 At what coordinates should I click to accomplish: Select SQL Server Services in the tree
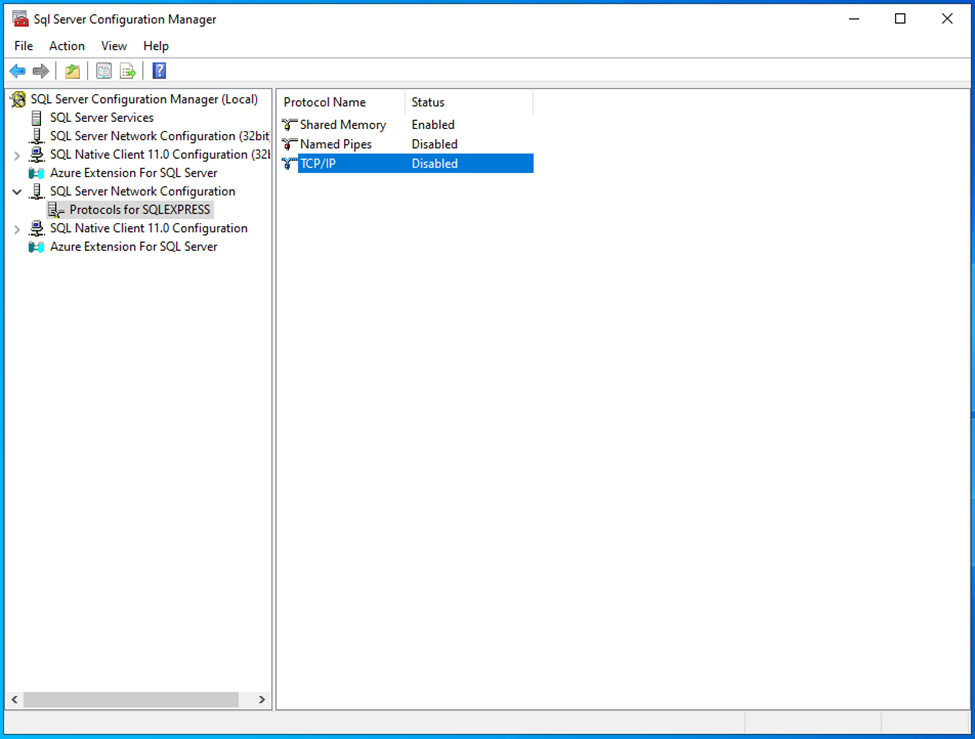(x=101, y=118)
